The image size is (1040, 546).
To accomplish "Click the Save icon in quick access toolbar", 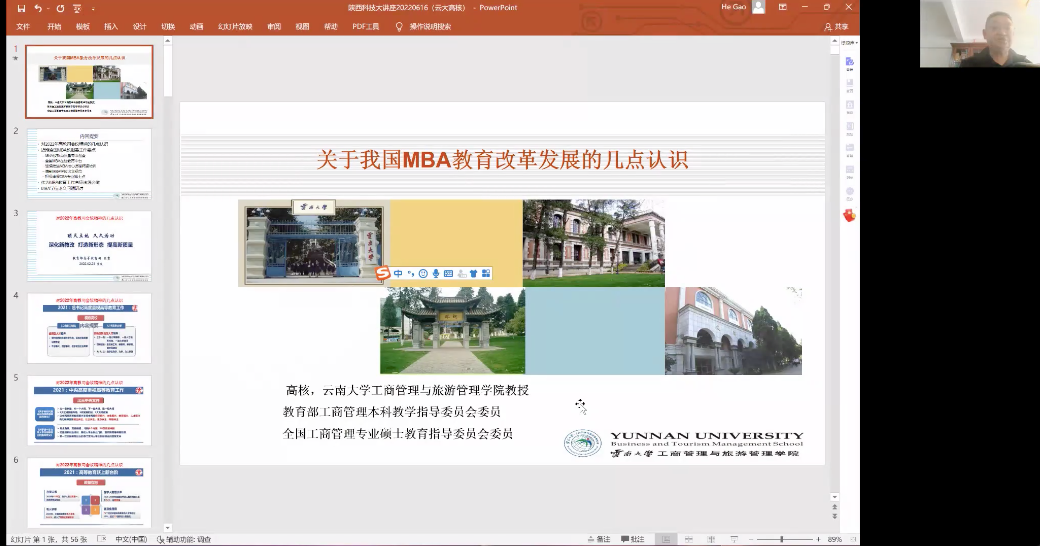I will point(22,8).
